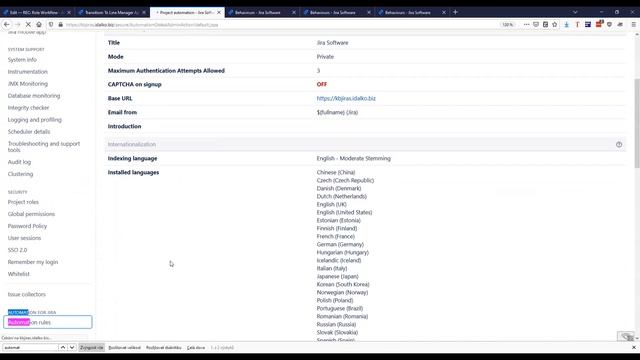Click 'Private' mode value

click(325, 57)
